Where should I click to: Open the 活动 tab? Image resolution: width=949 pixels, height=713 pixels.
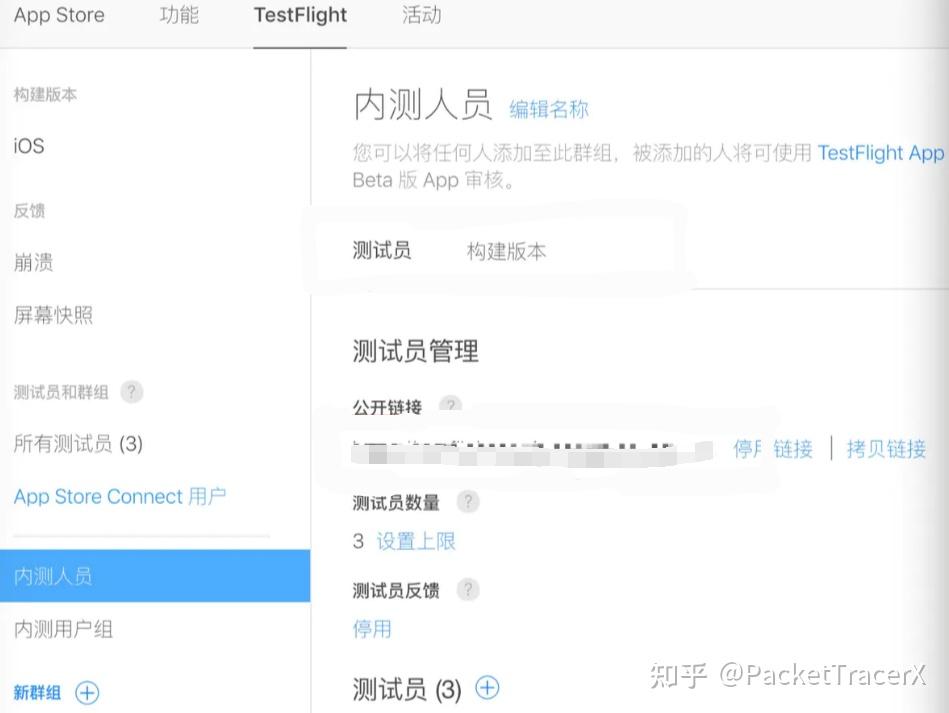(422, 15)
